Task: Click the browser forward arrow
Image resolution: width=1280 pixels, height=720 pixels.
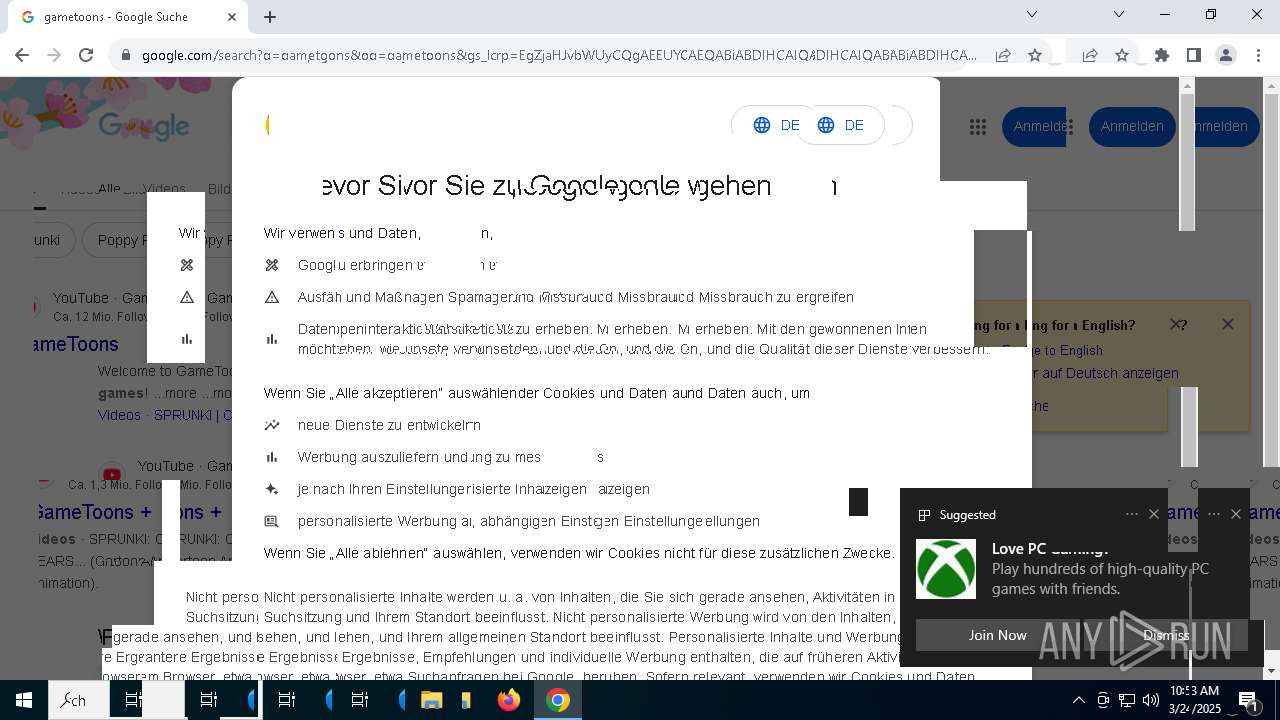Action: pos(54,55)
